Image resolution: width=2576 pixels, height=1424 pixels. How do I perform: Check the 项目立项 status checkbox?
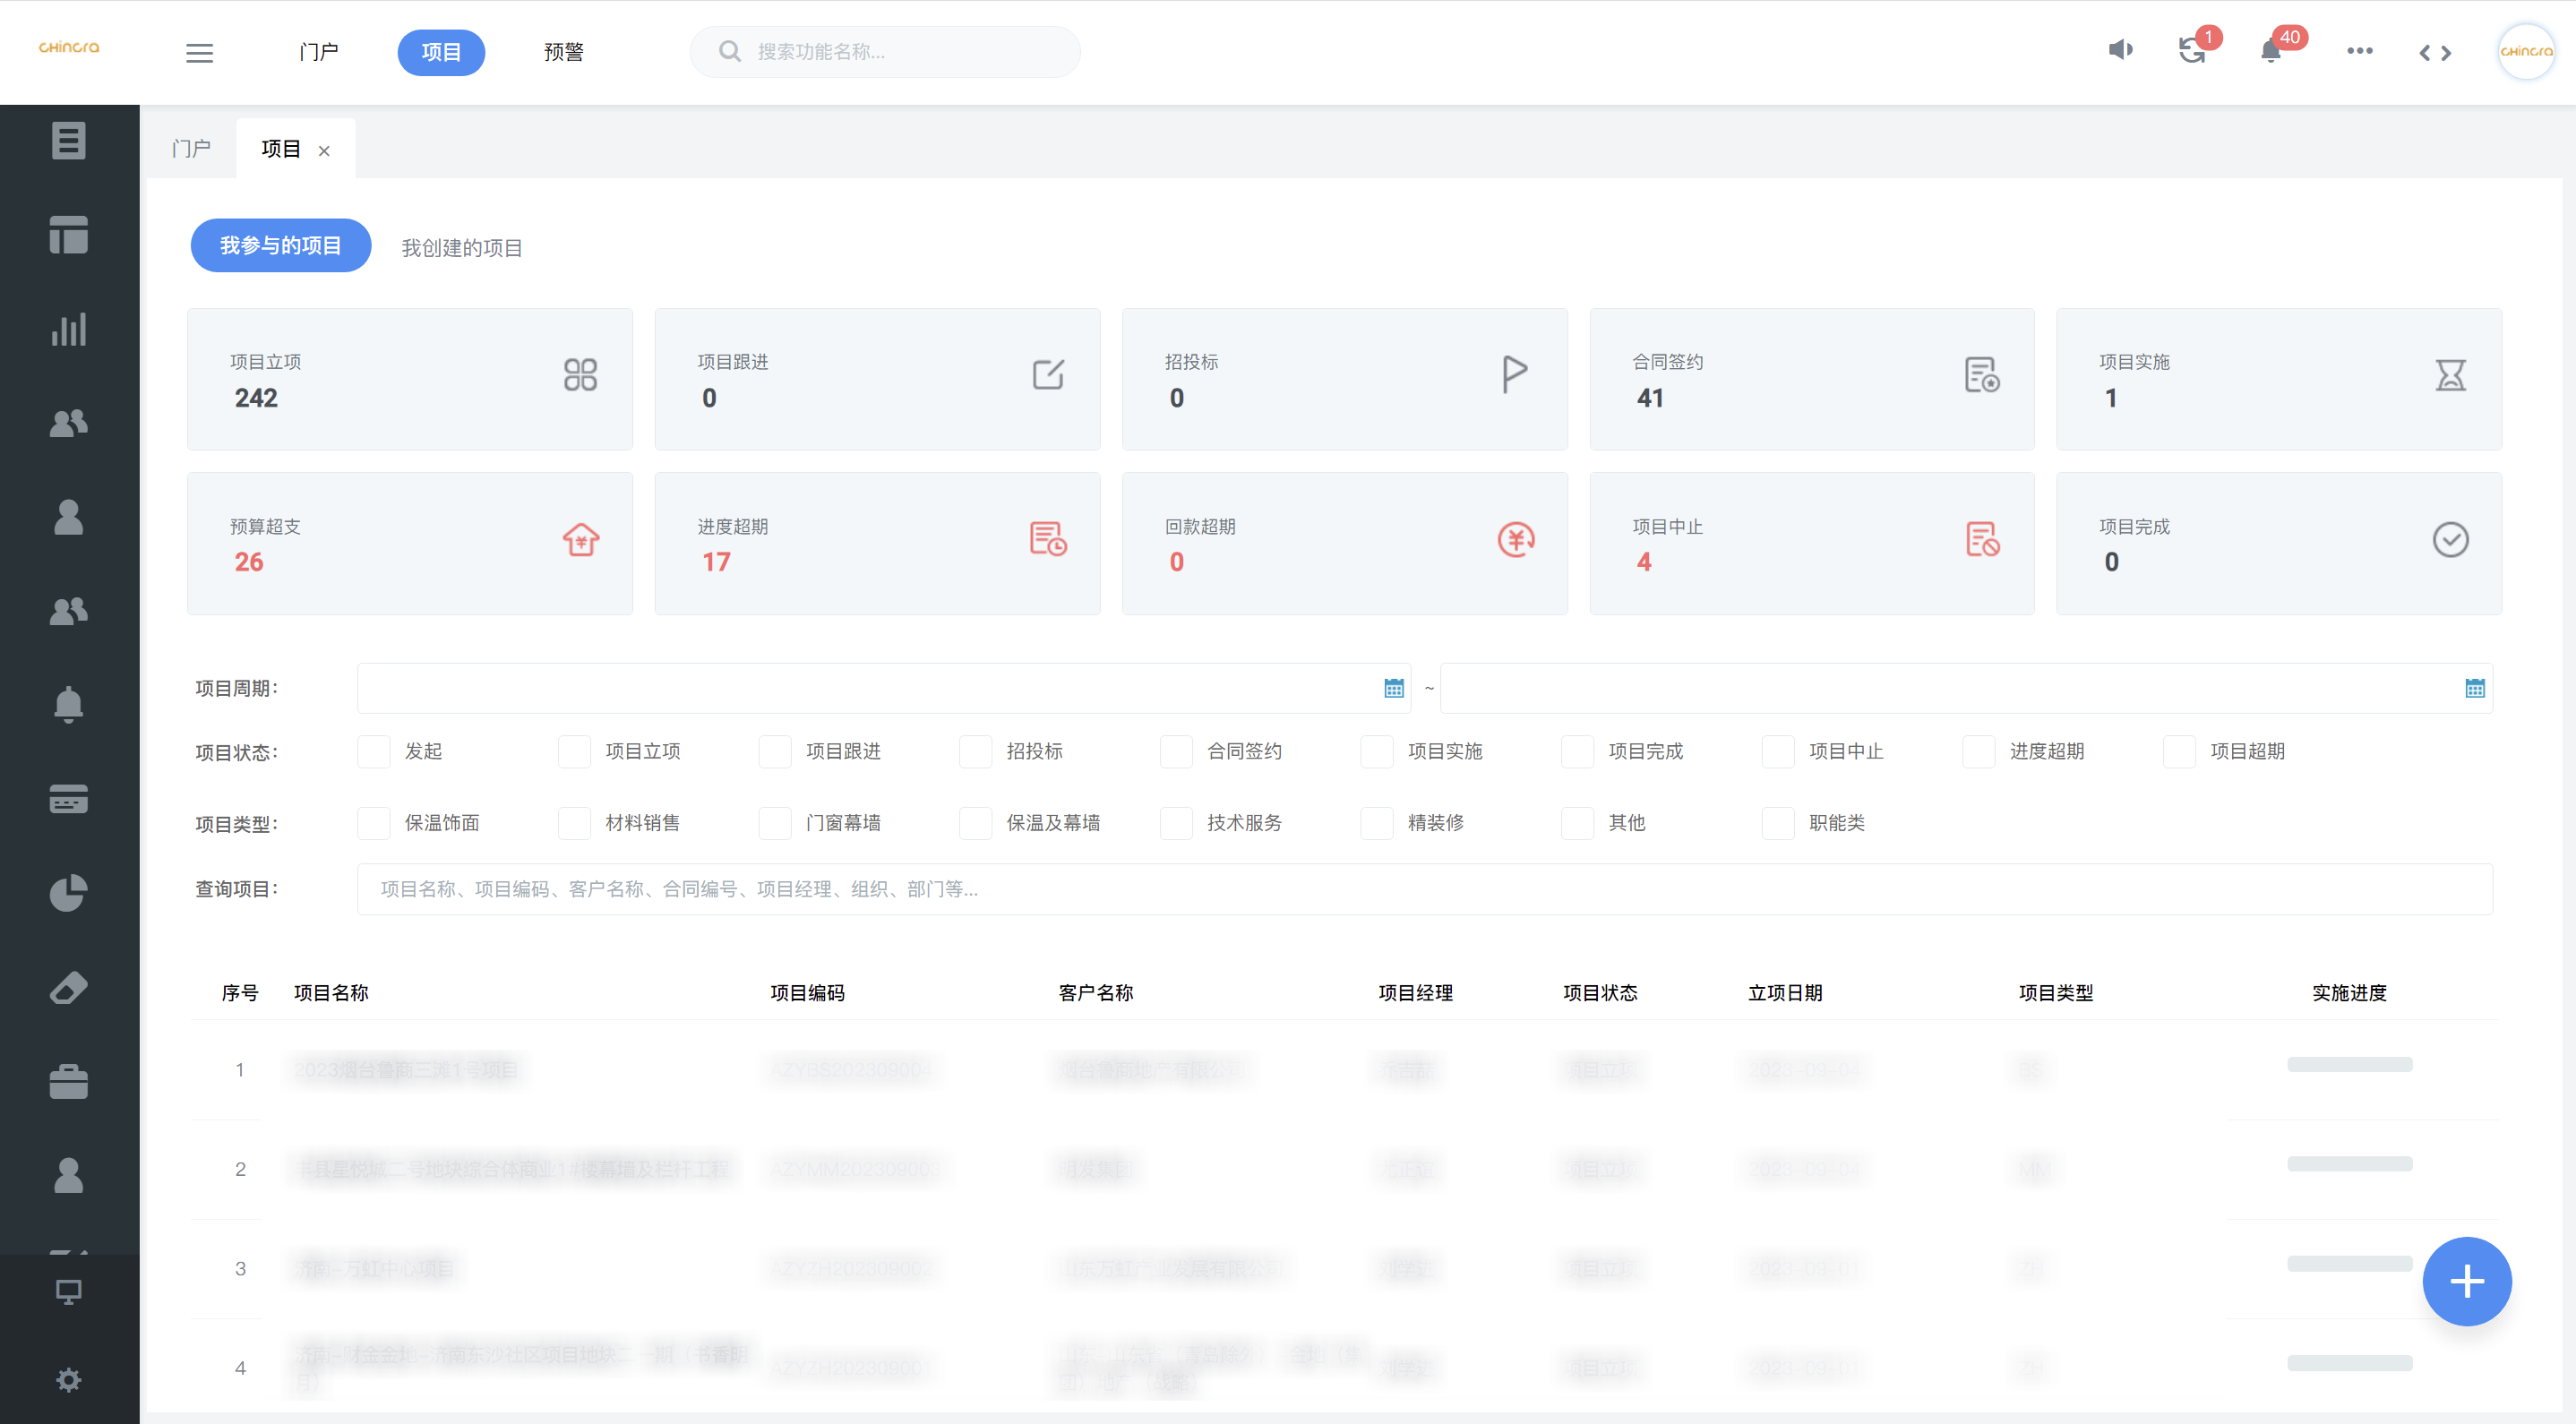pyautogui.click(x=574, y=751)
